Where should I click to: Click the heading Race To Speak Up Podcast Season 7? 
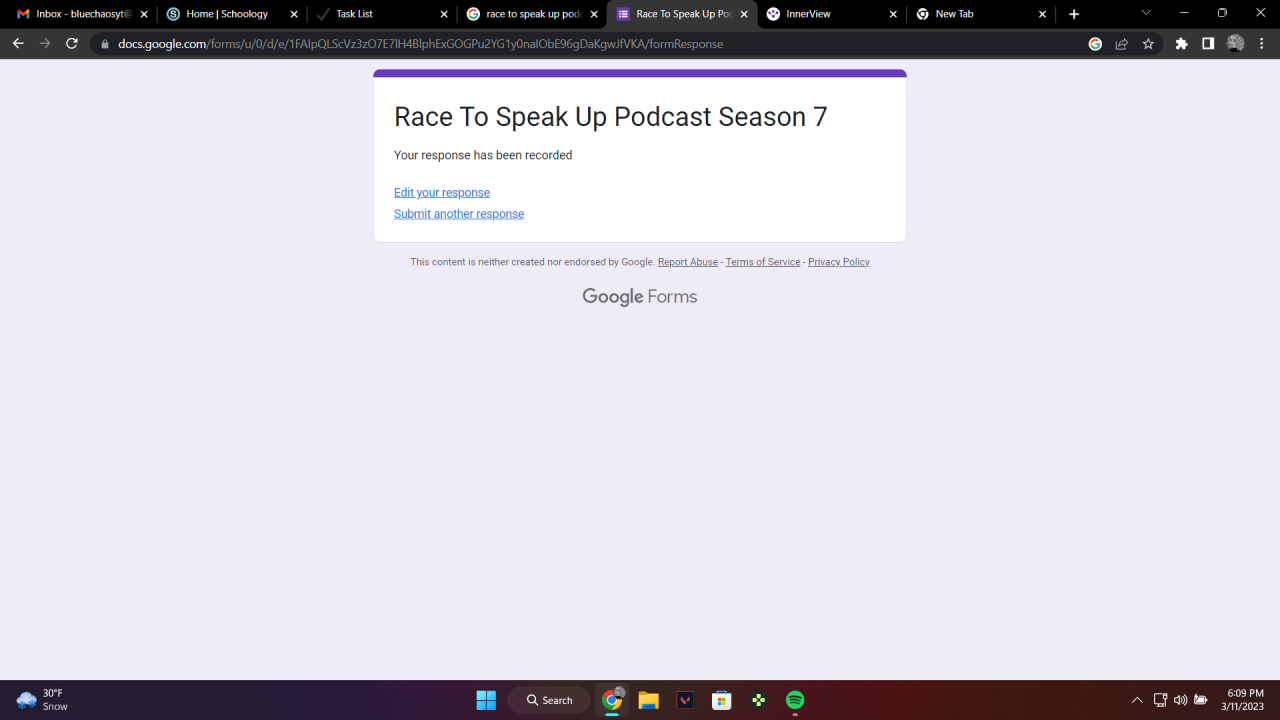point(611,117)
